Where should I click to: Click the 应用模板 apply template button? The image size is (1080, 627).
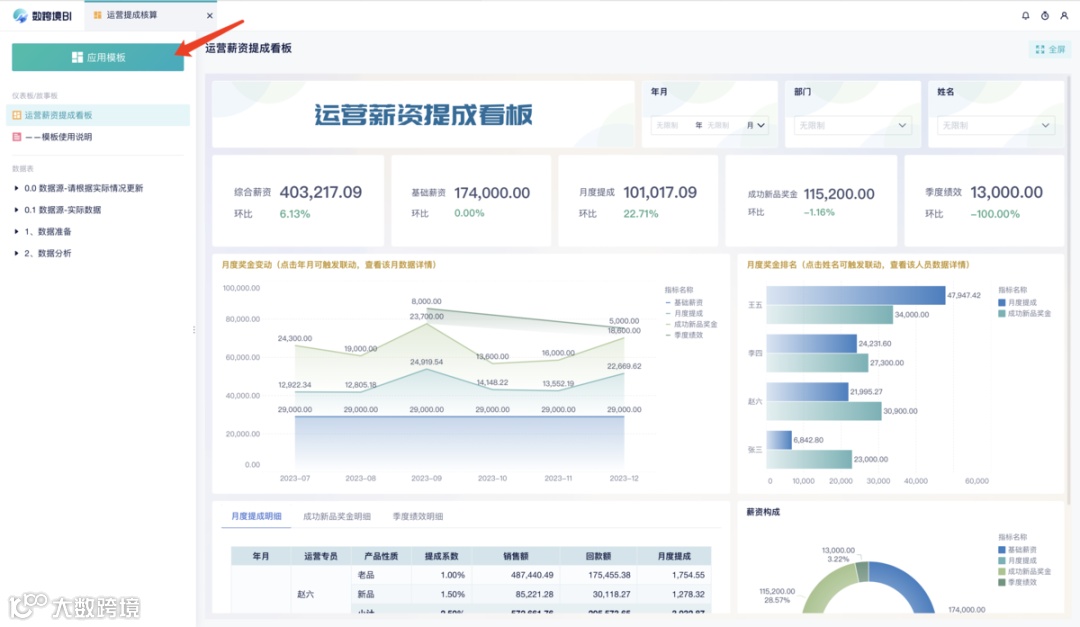click(98, 57)
